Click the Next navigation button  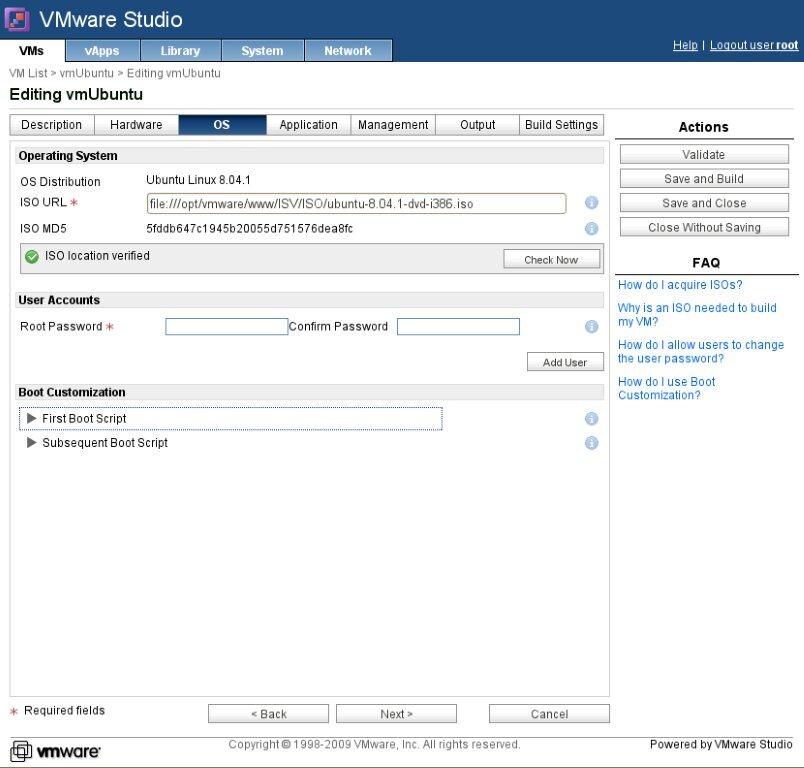tap(396, 714)
